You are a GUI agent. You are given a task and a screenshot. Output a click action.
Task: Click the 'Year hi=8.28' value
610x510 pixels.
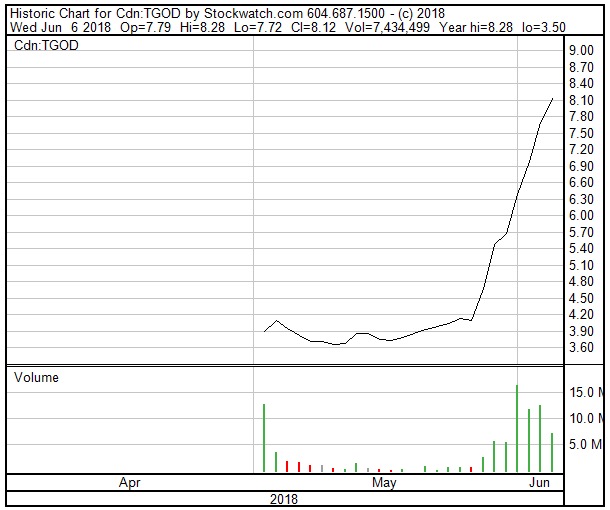(x=476, y=27)
